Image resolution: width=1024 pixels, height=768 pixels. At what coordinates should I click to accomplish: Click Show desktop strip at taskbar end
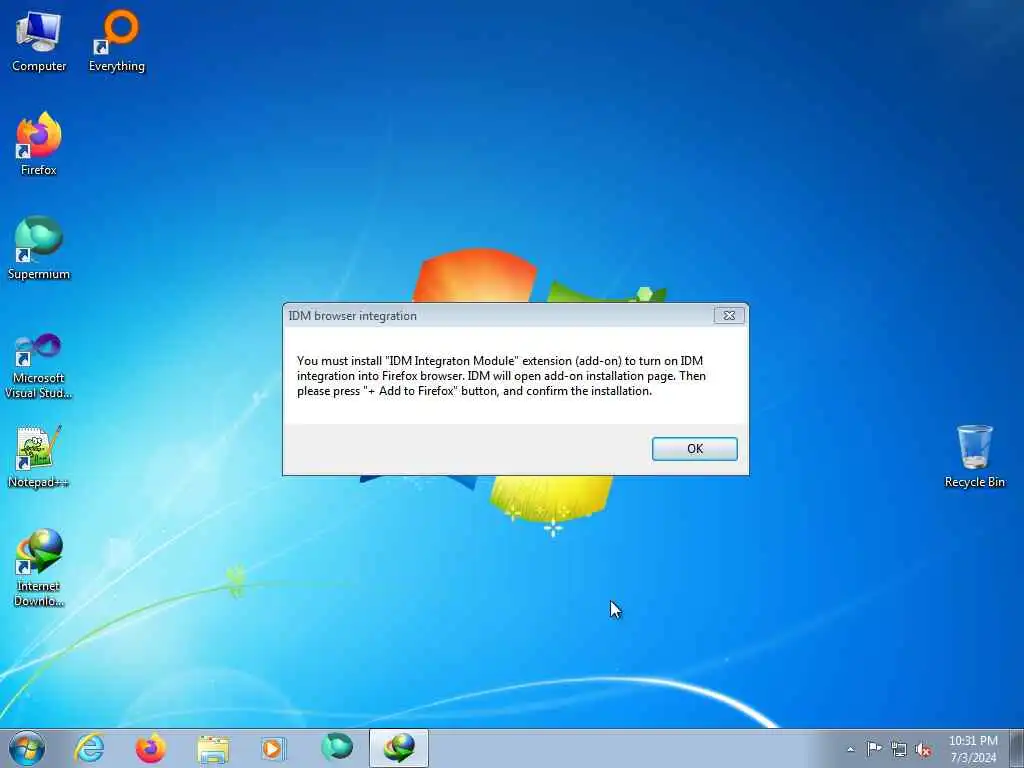coord(1017,748)
